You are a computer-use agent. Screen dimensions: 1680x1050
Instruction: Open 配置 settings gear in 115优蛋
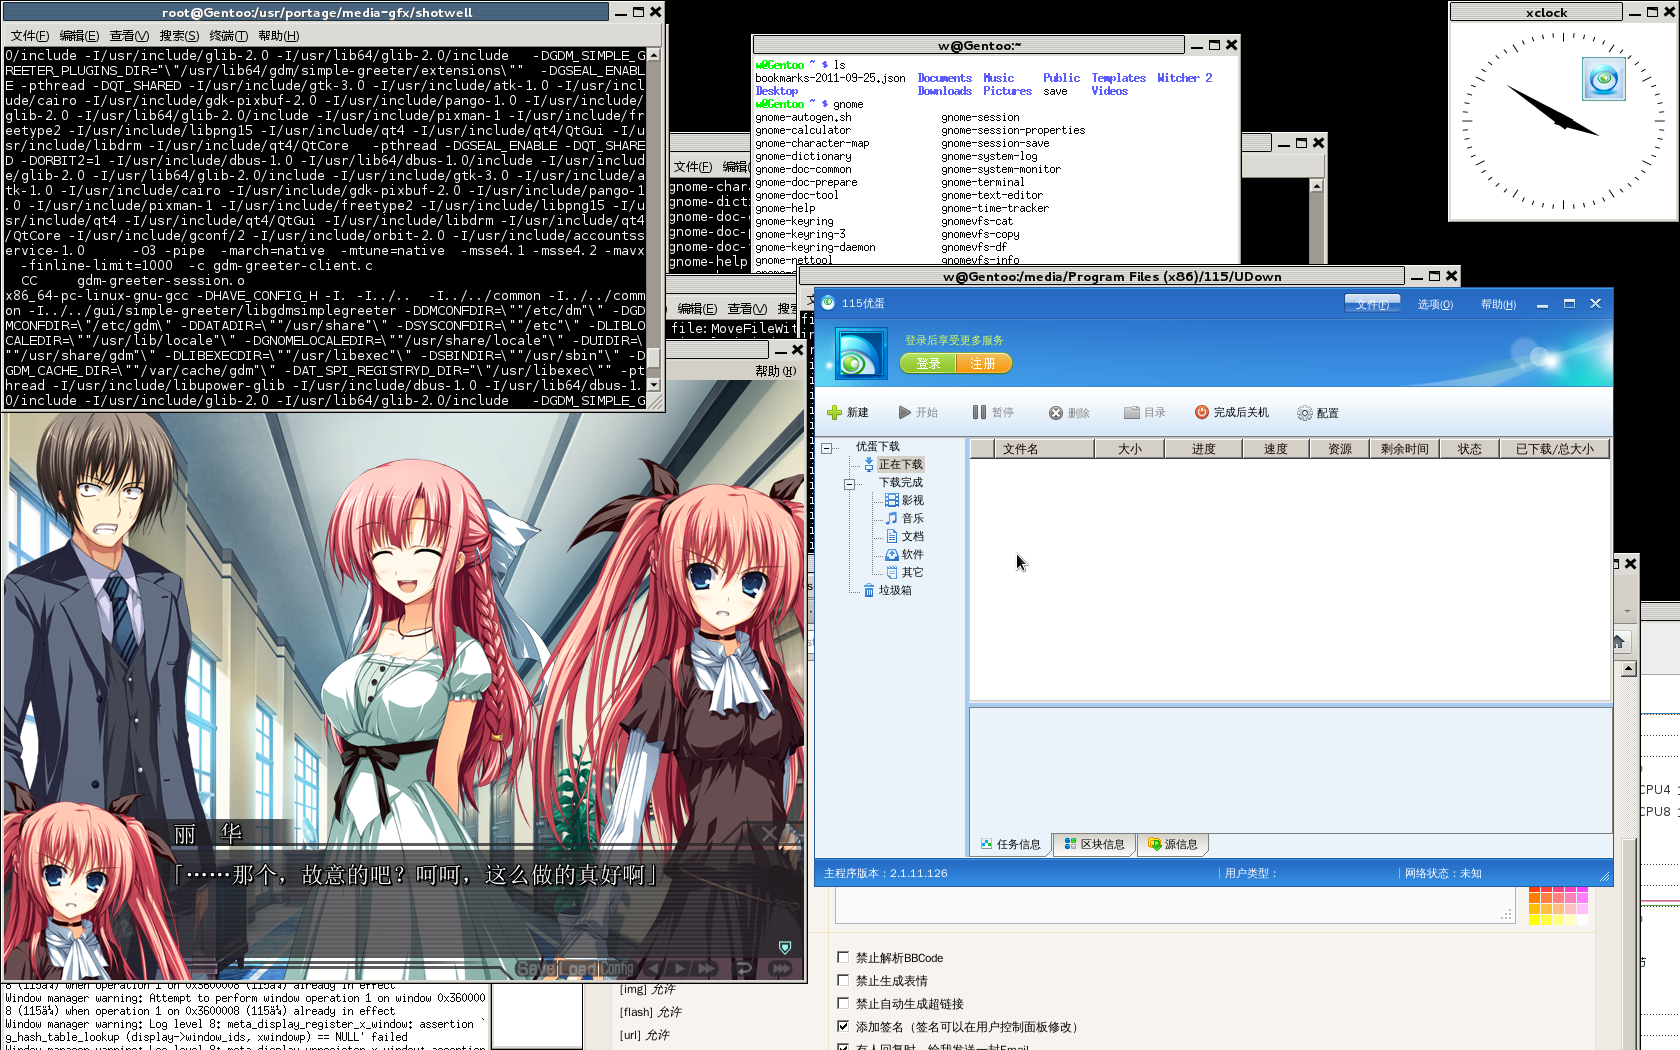(x=1305, y=413)
